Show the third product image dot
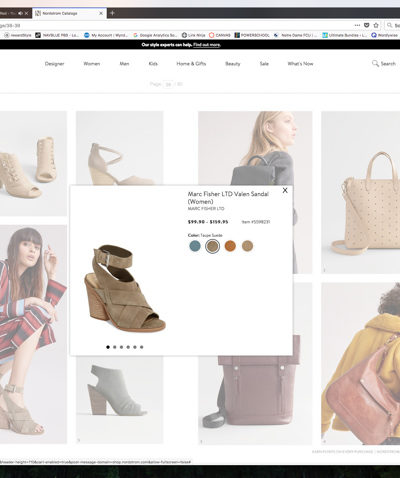 [x=121, y=347]
